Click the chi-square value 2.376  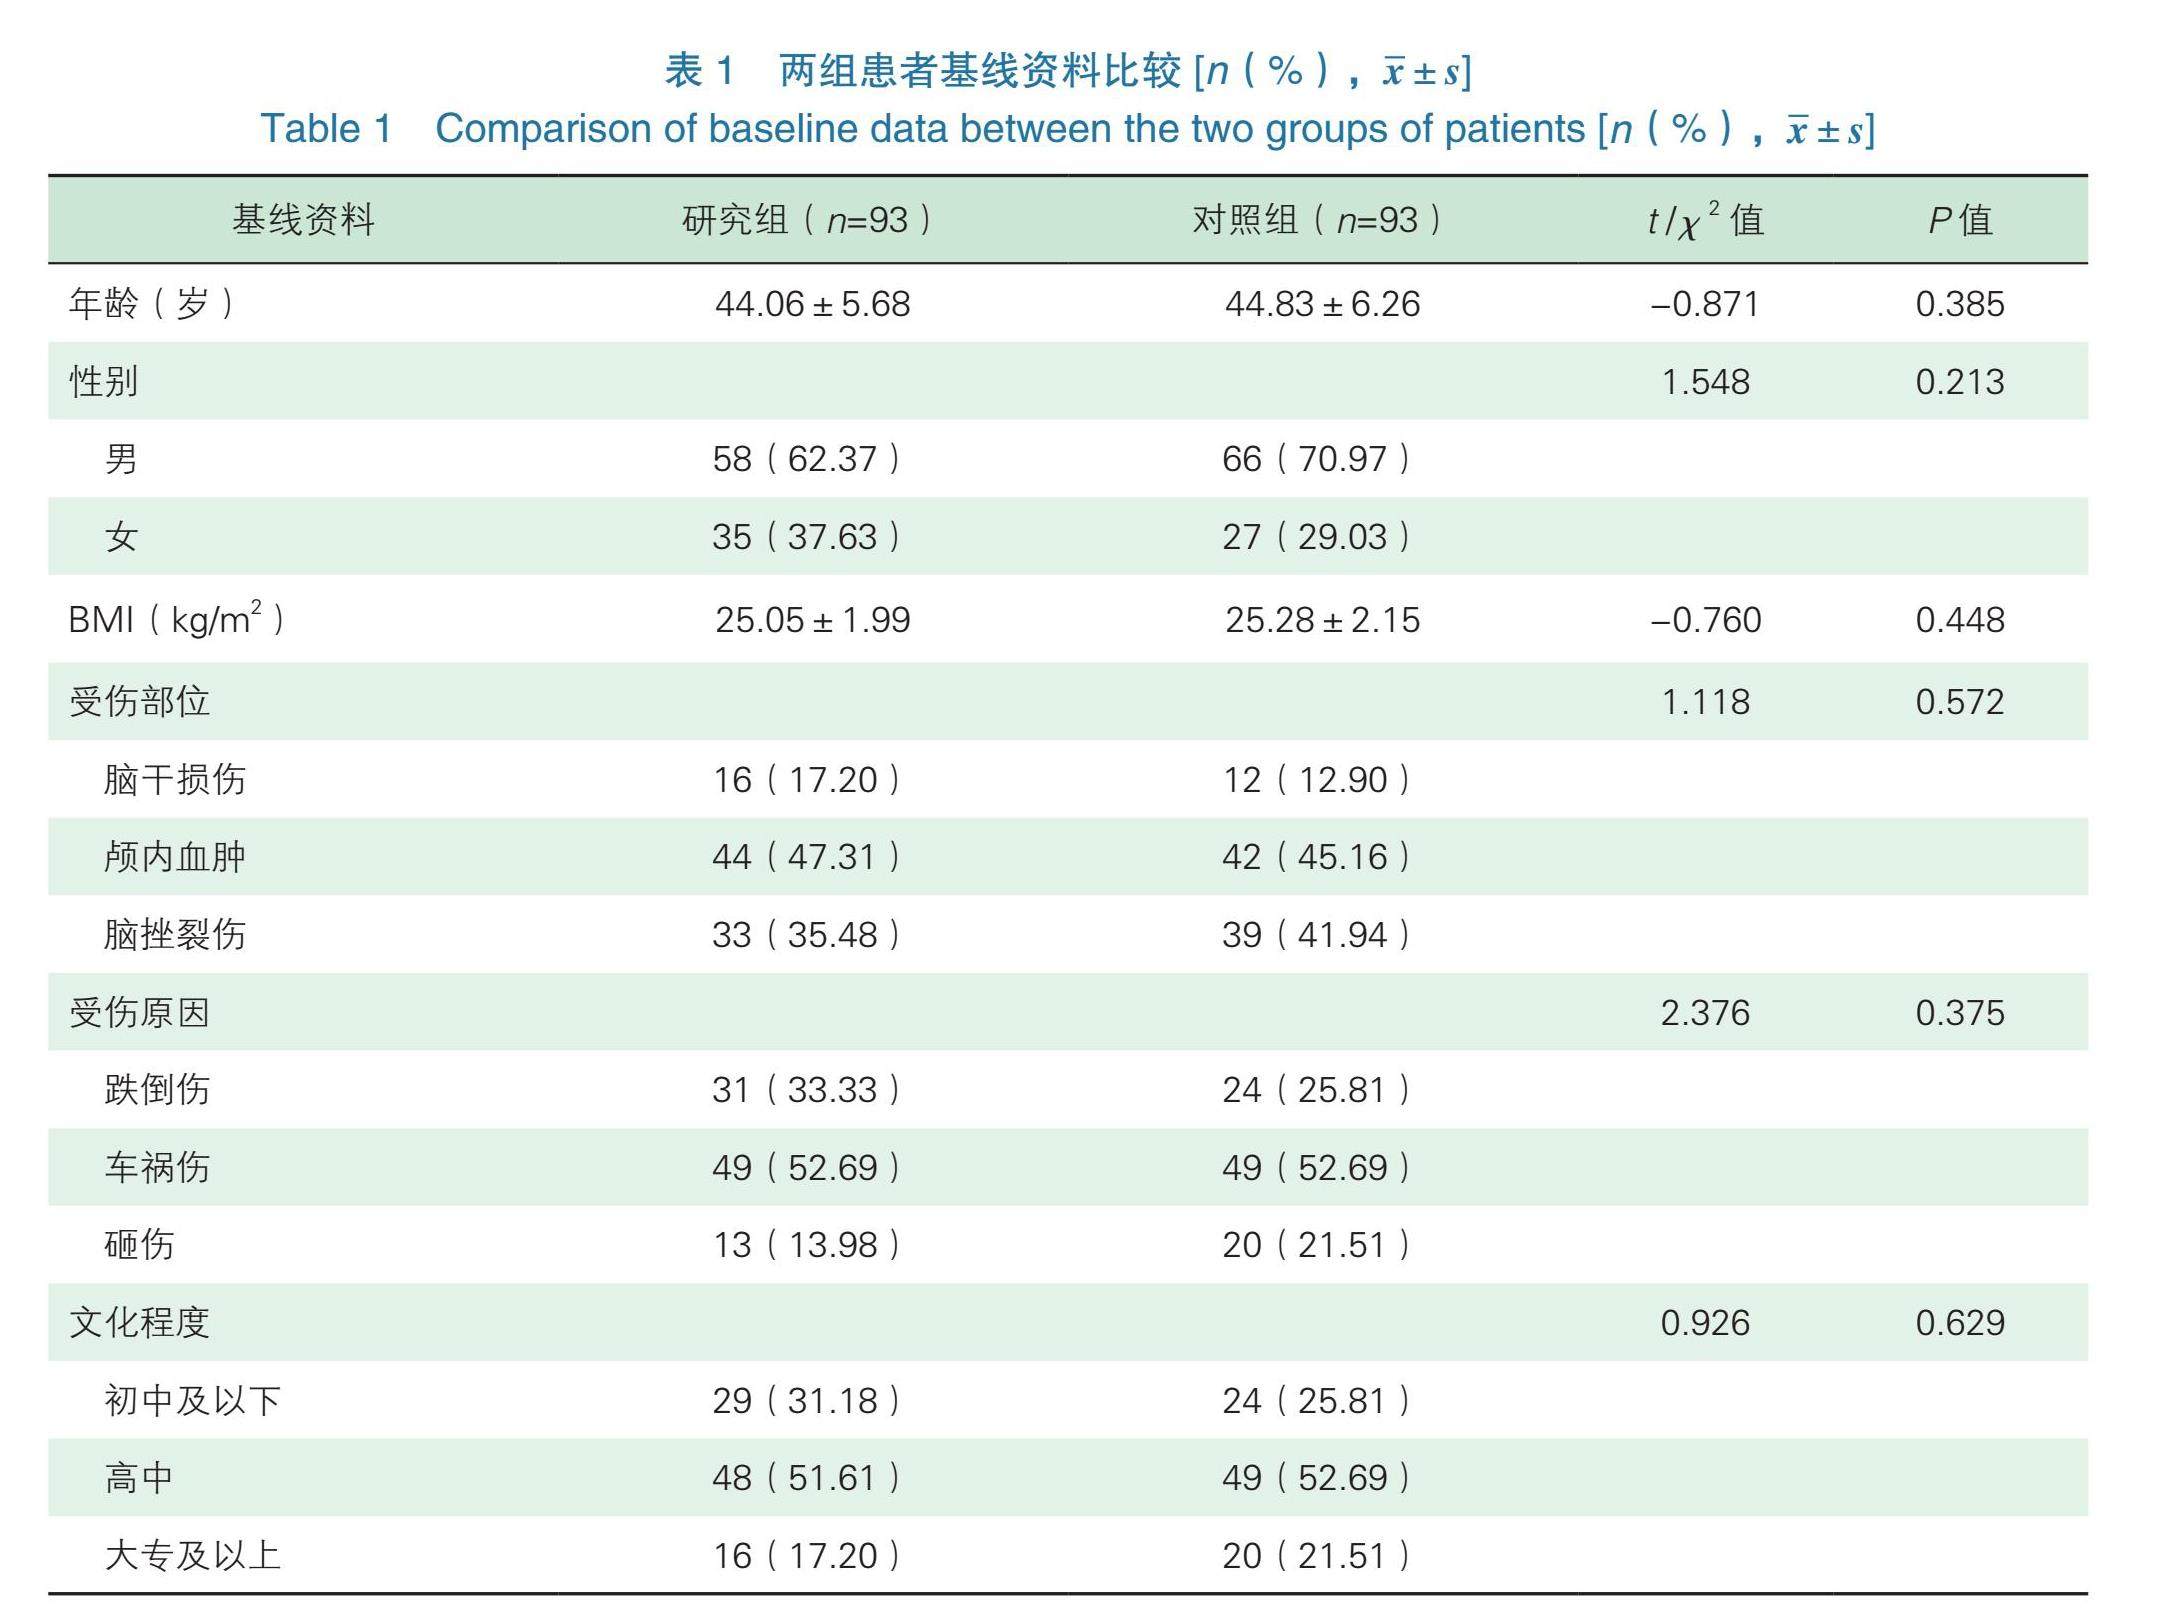click(x=1705, y=1013)
